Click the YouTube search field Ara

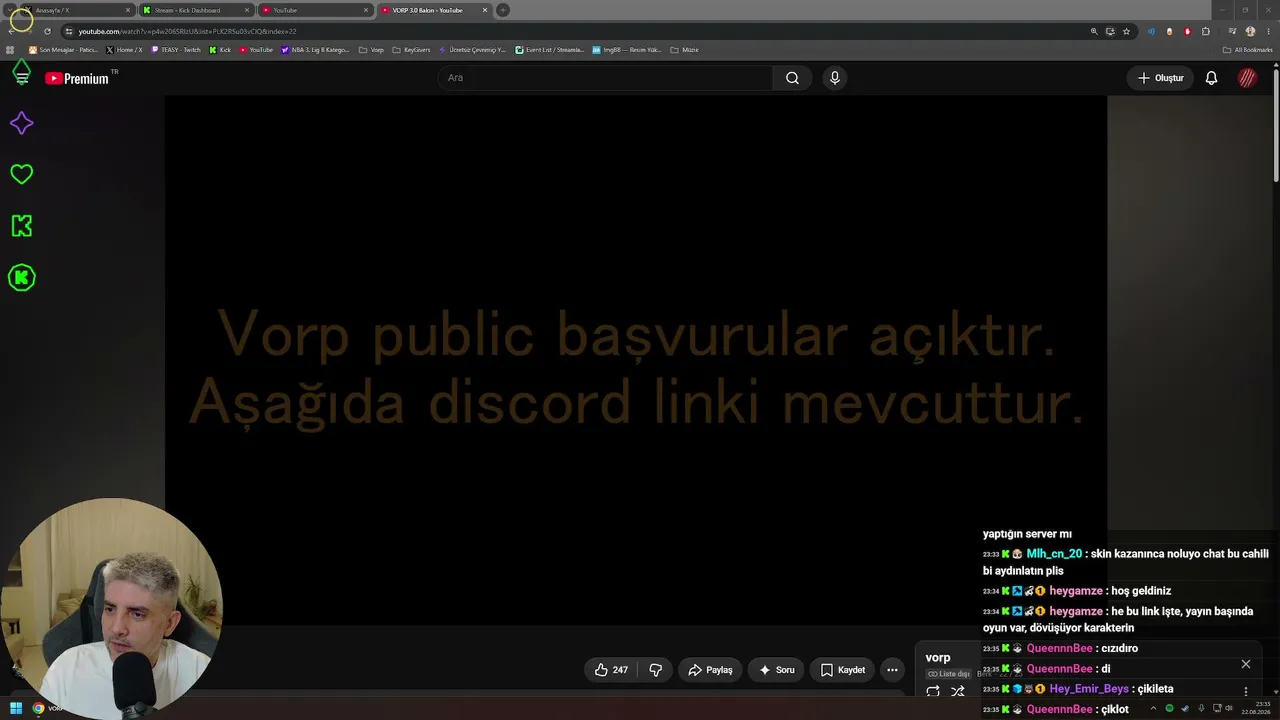pyautogui.click(x=605, y=78)
